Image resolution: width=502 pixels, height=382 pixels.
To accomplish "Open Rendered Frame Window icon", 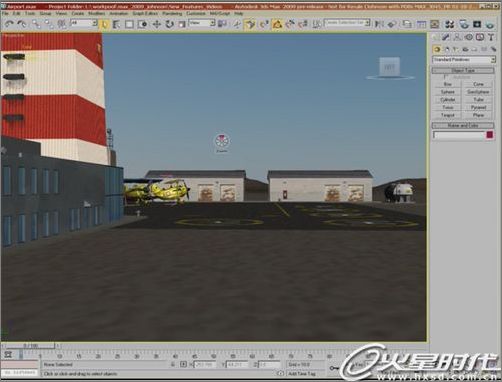I will [x=477, y=24].
